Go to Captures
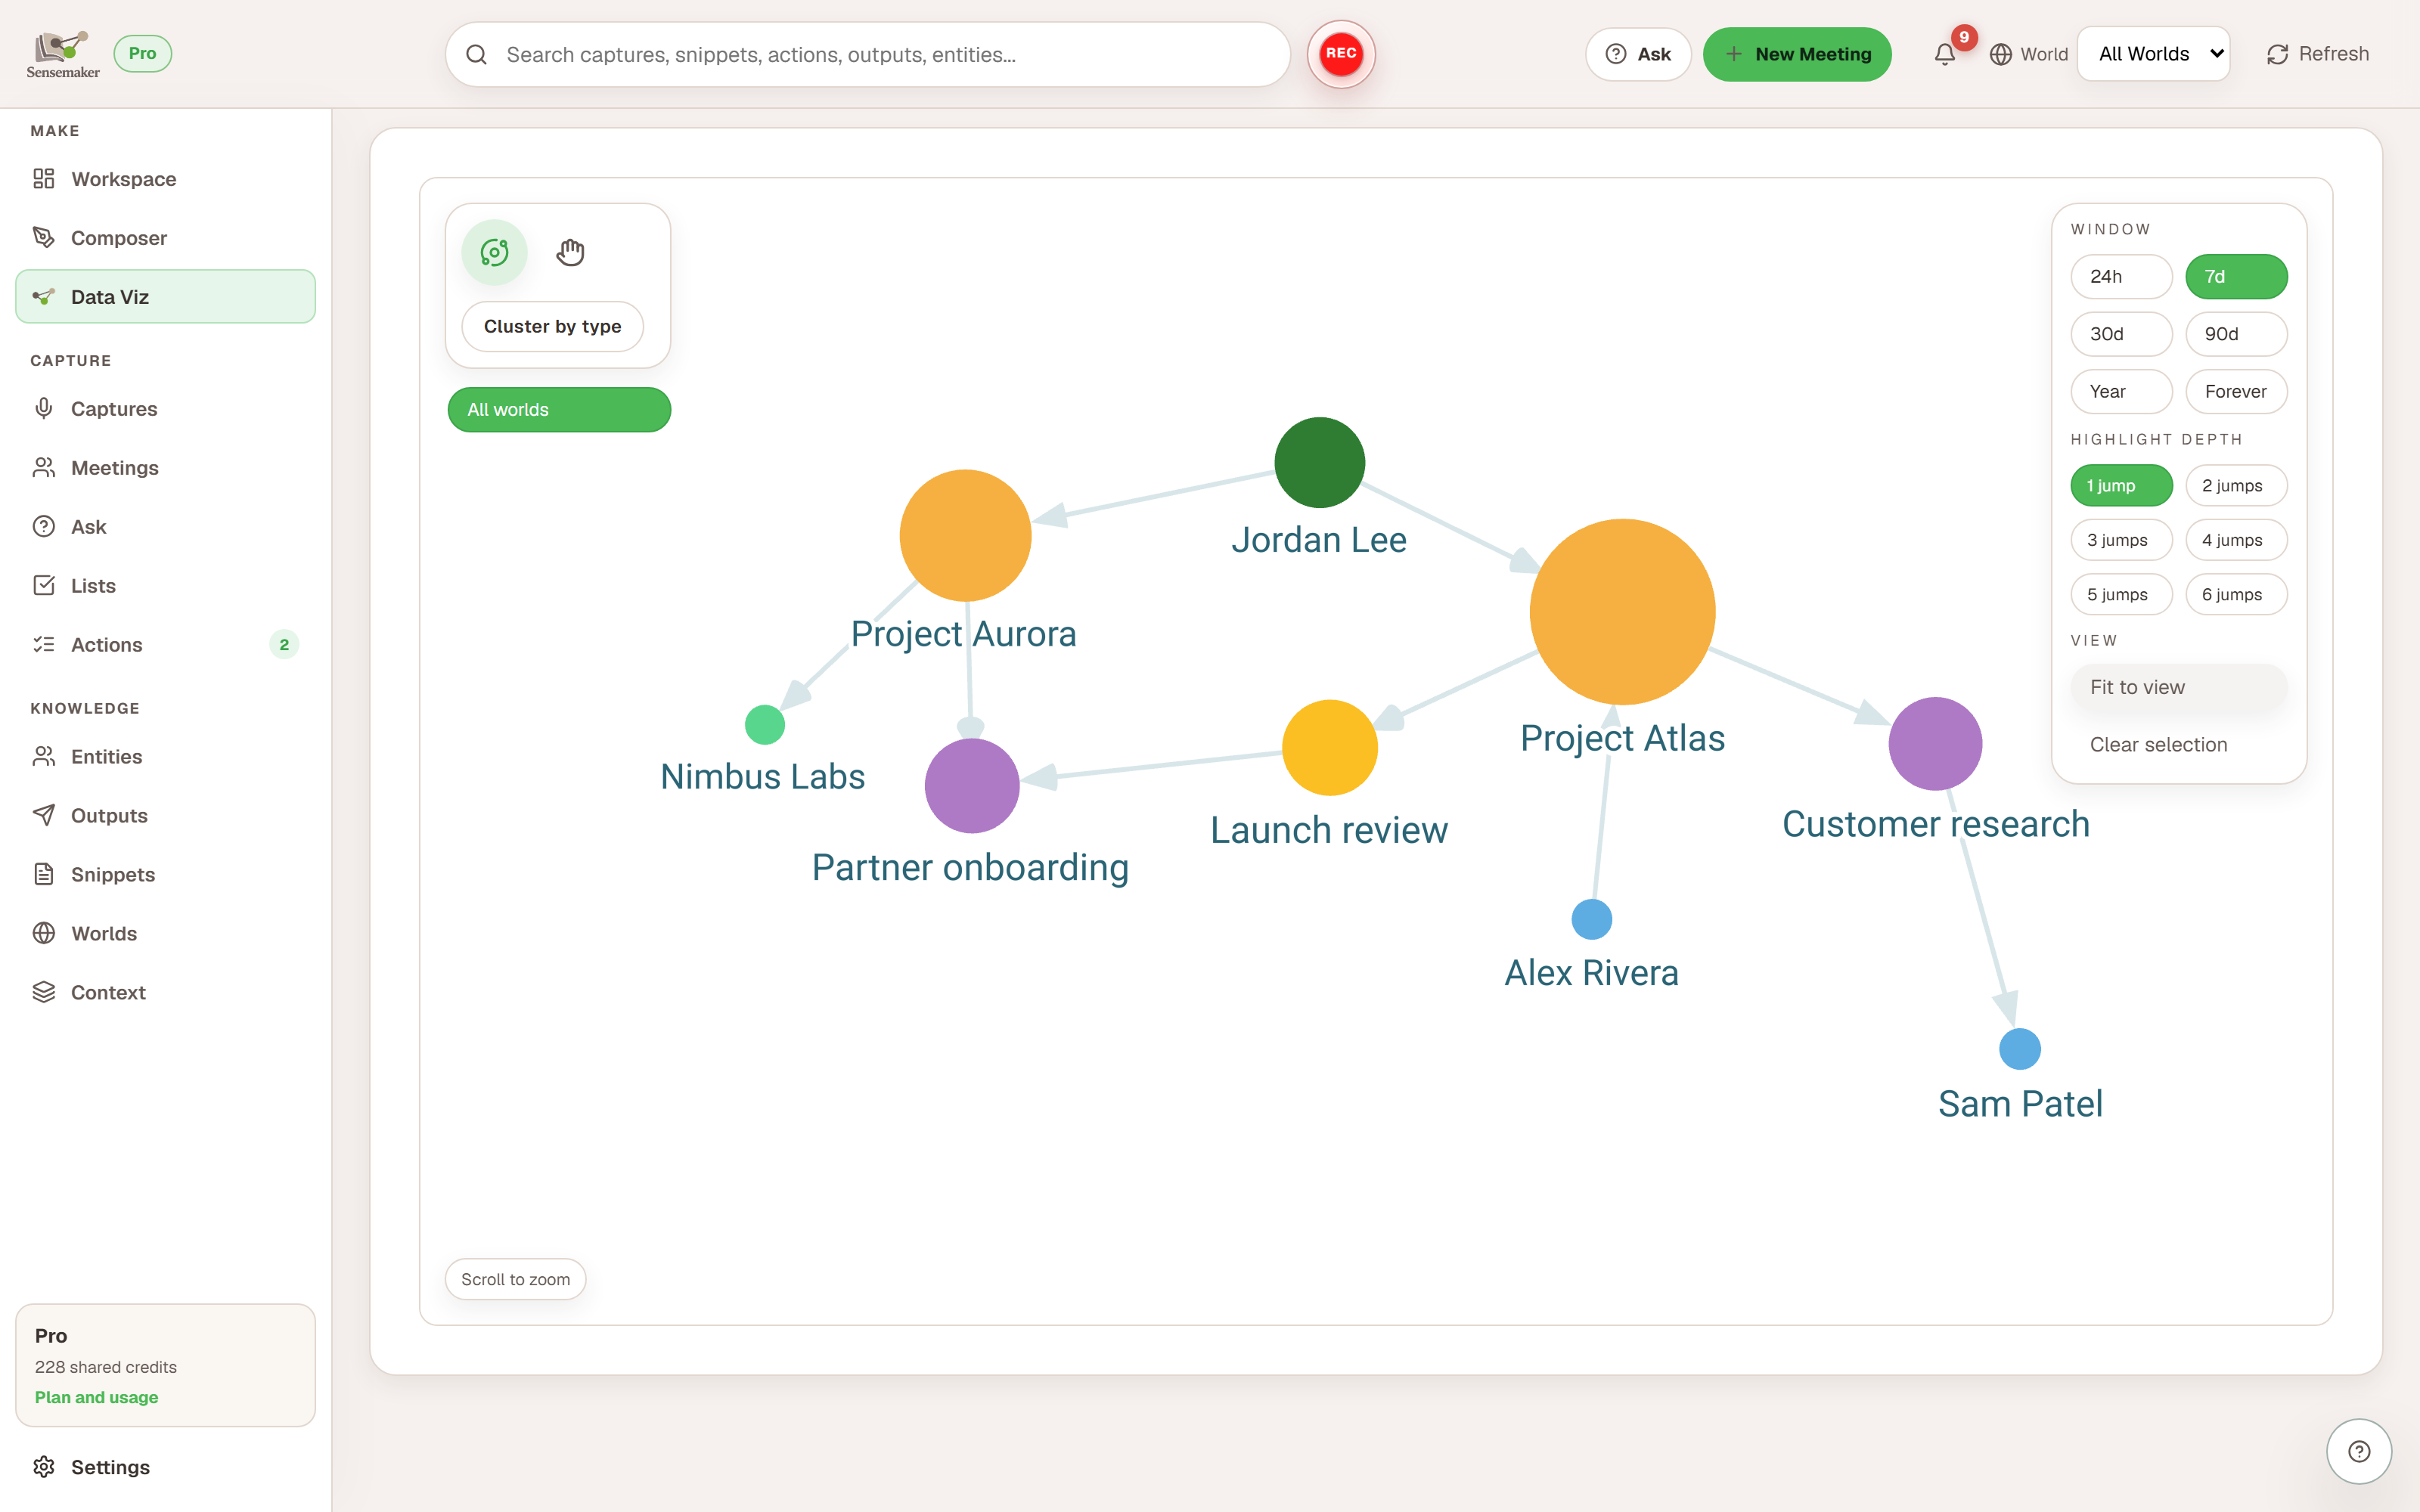This screenshot has width=2420, height=1512. [x=165, y=409]
